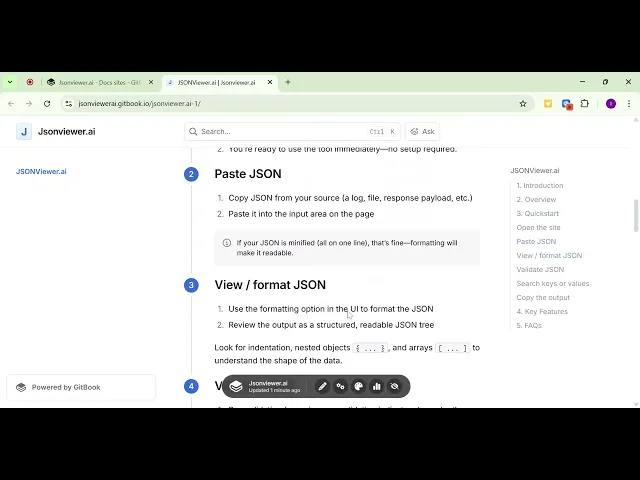The image size is (640, 480).
Task: Open the yellow extension icon in Chrome toolbar
Action: [548, 104]
